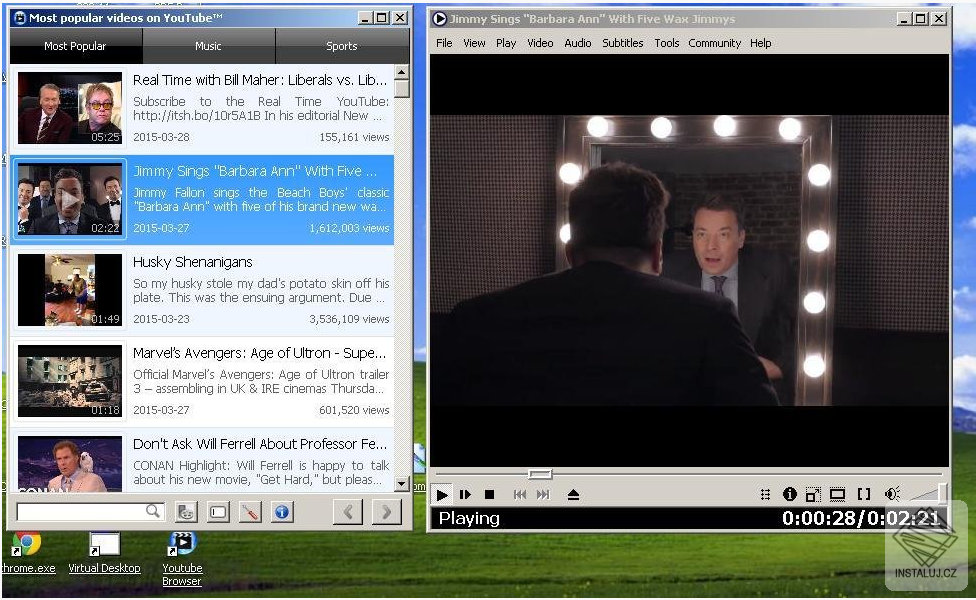Open Virtual Desktop shortcut

[104, 553]
